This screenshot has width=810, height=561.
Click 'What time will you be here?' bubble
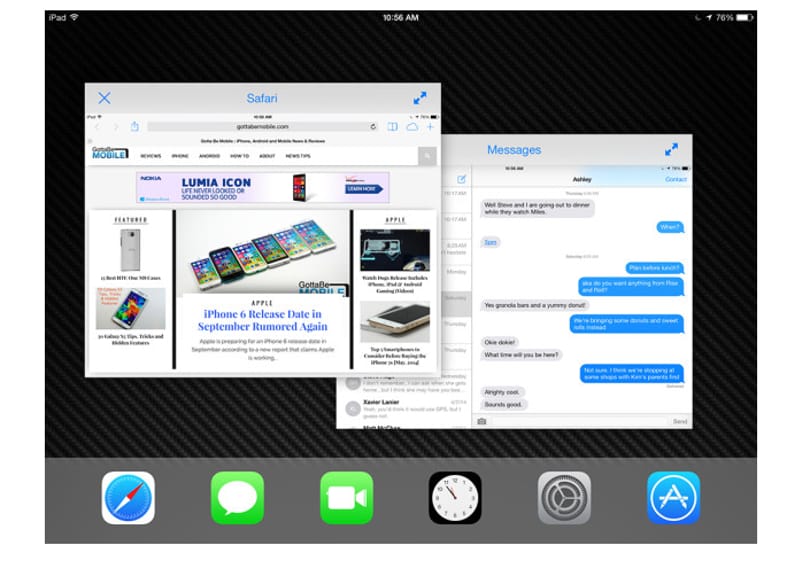click(521, 355)
